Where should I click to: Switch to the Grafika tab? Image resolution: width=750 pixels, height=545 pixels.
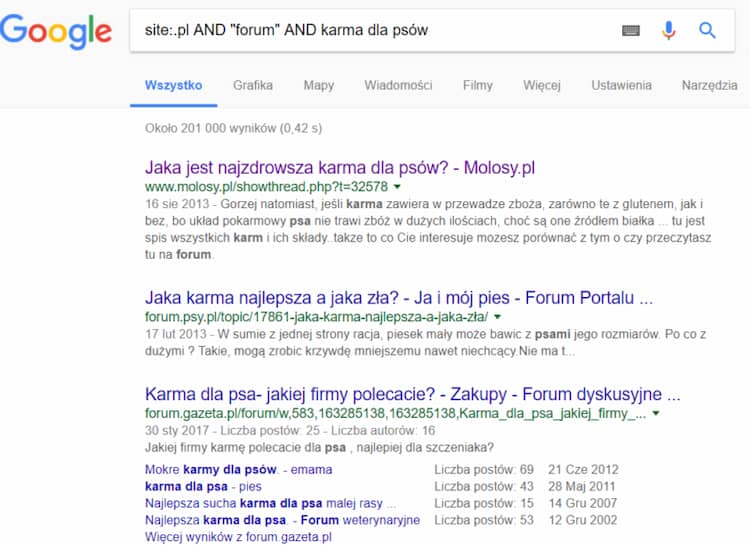253,86
